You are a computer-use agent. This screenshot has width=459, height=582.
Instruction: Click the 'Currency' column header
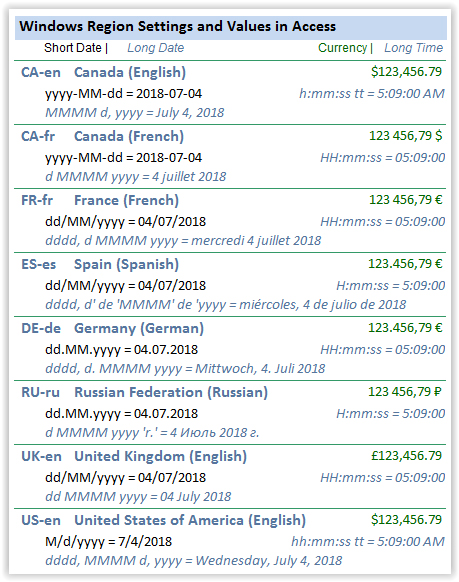coord(342,48)
